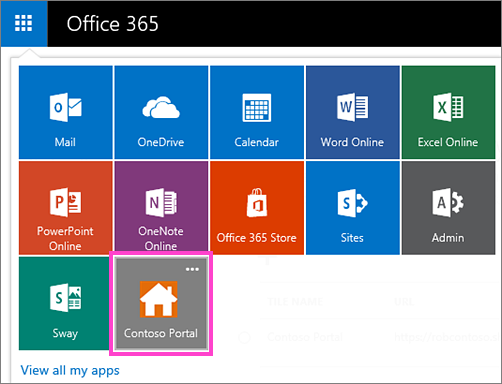Screen dimensions: 502x384
Task: Open the app launcher waffle icon
Action: click(24, 23)
